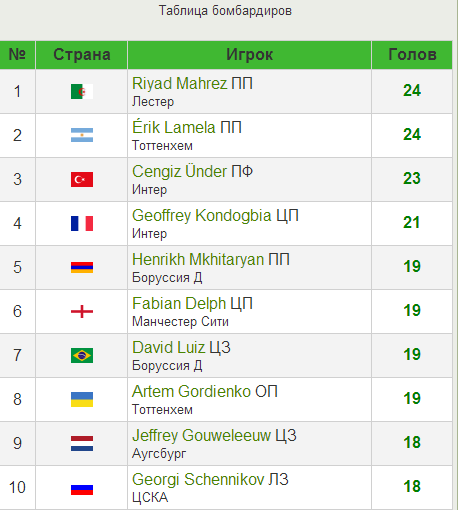Image resolution: width=458 pixels, height=510 pixels.
Task: Click the Armenia flag icon
Action: (82, 267)
